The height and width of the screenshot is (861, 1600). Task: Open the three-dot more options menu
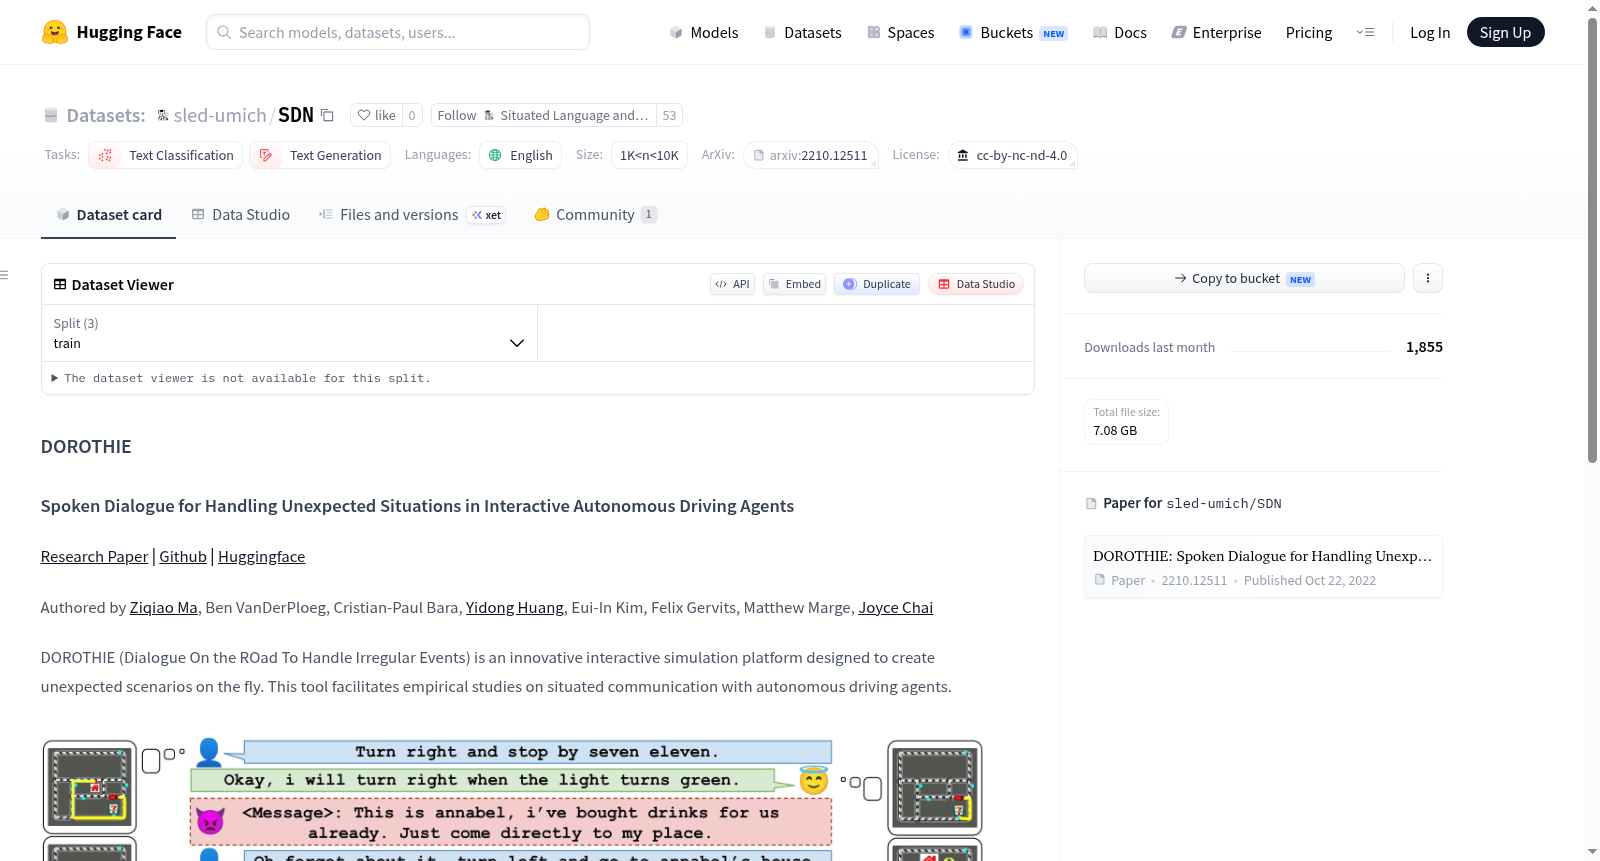pos(1428,278)
